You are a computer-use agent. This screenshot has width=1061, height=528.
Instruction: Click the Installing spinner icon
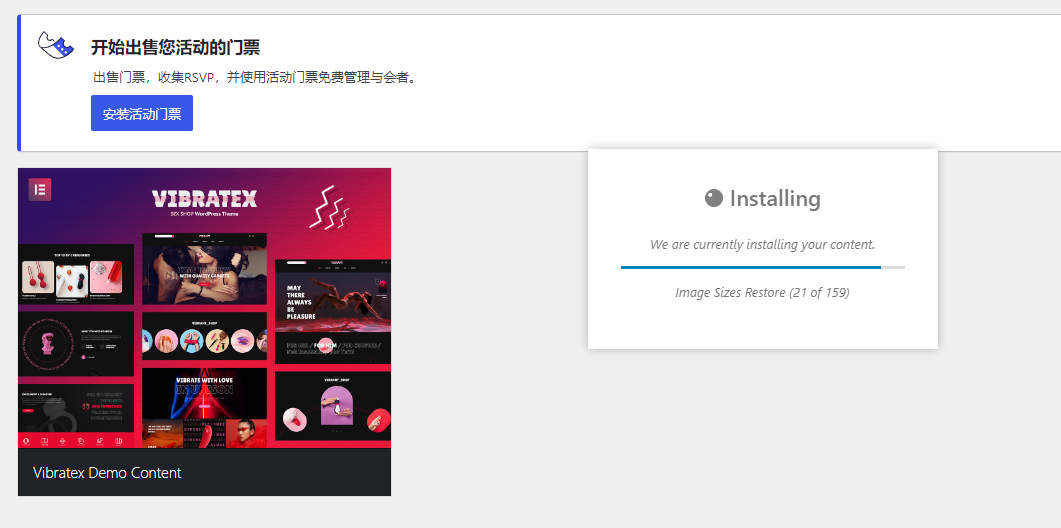click(714, 198)
